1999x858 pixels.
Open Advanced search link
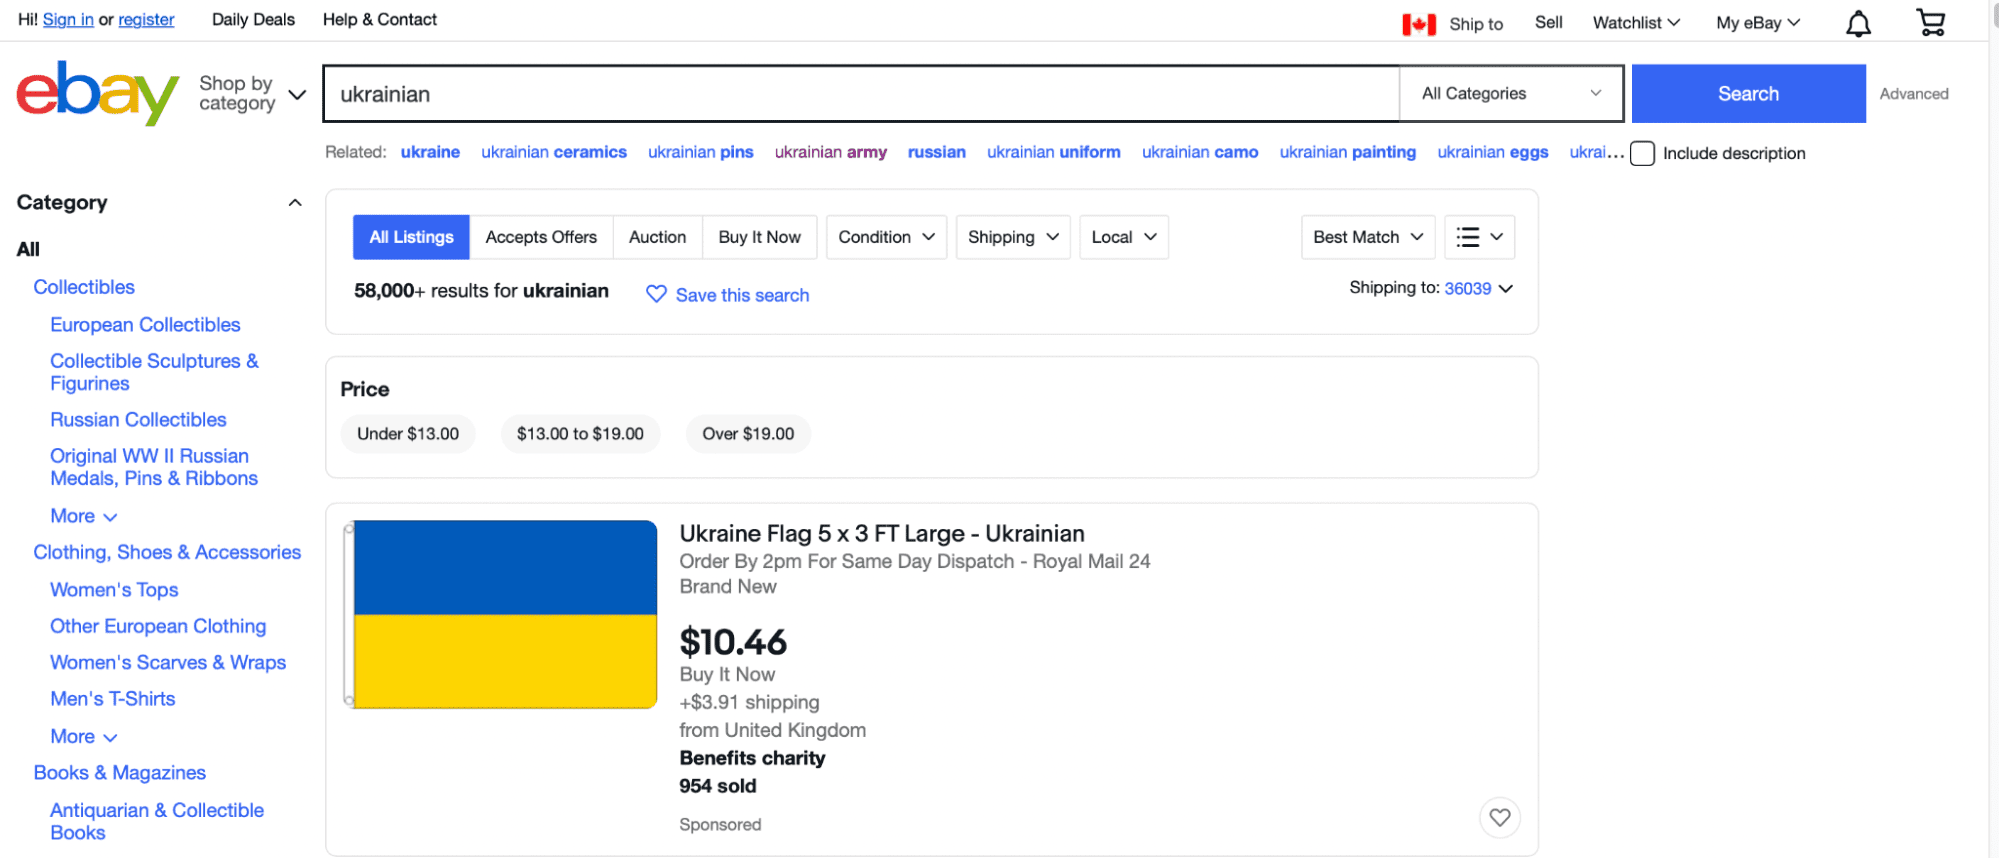pyautogui.click(x=1913, y=93)
